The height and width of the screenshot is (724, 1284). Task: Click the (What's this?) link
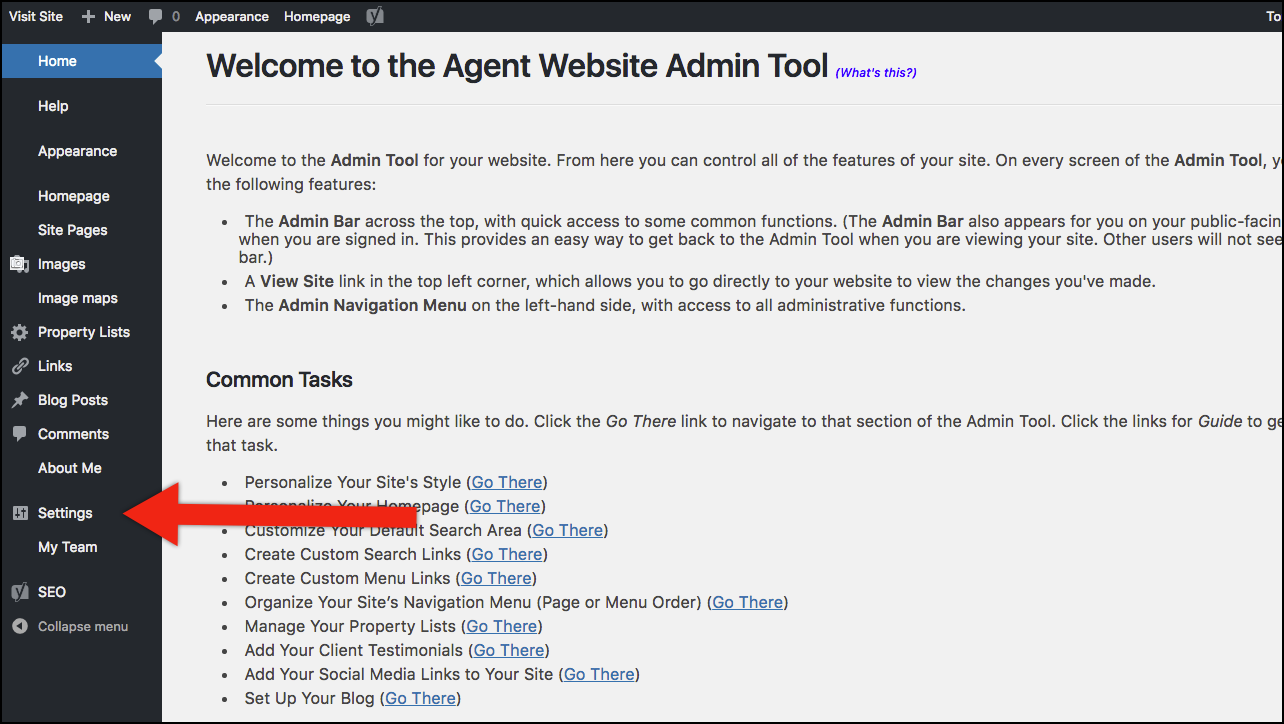[875, 71]
